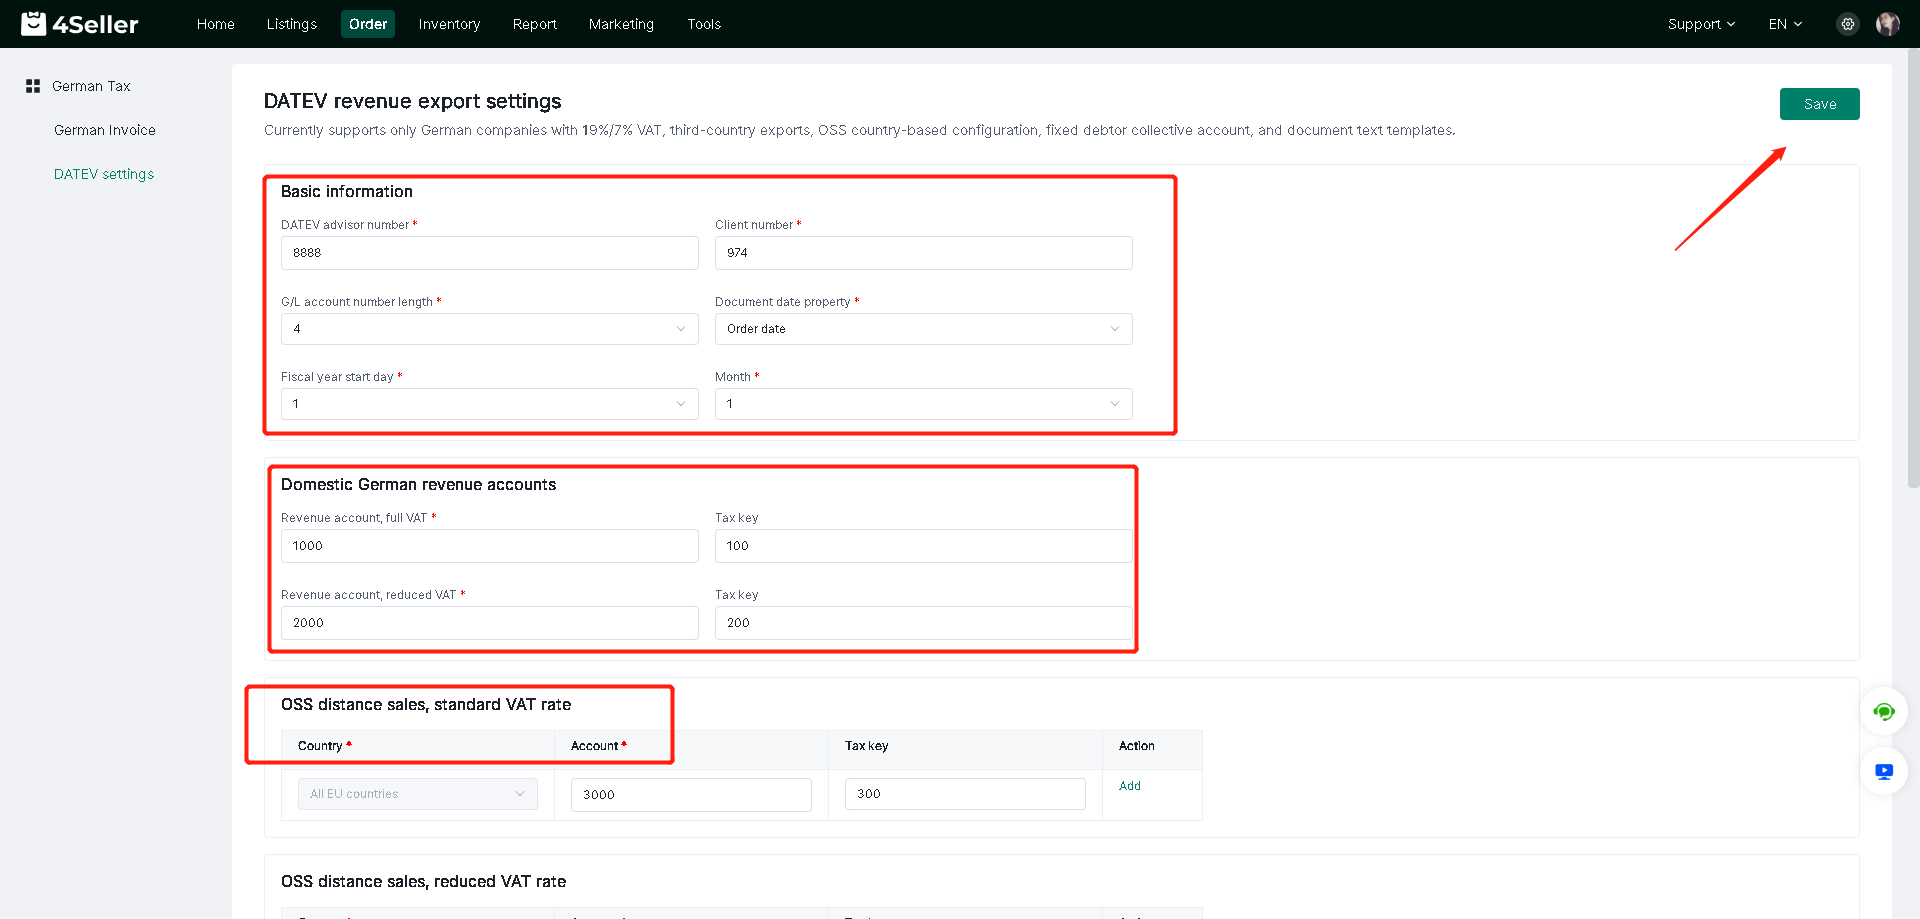The image size is (1920, 919).
Task: Click the 'Basic information' section title
Action: [347, 191]
